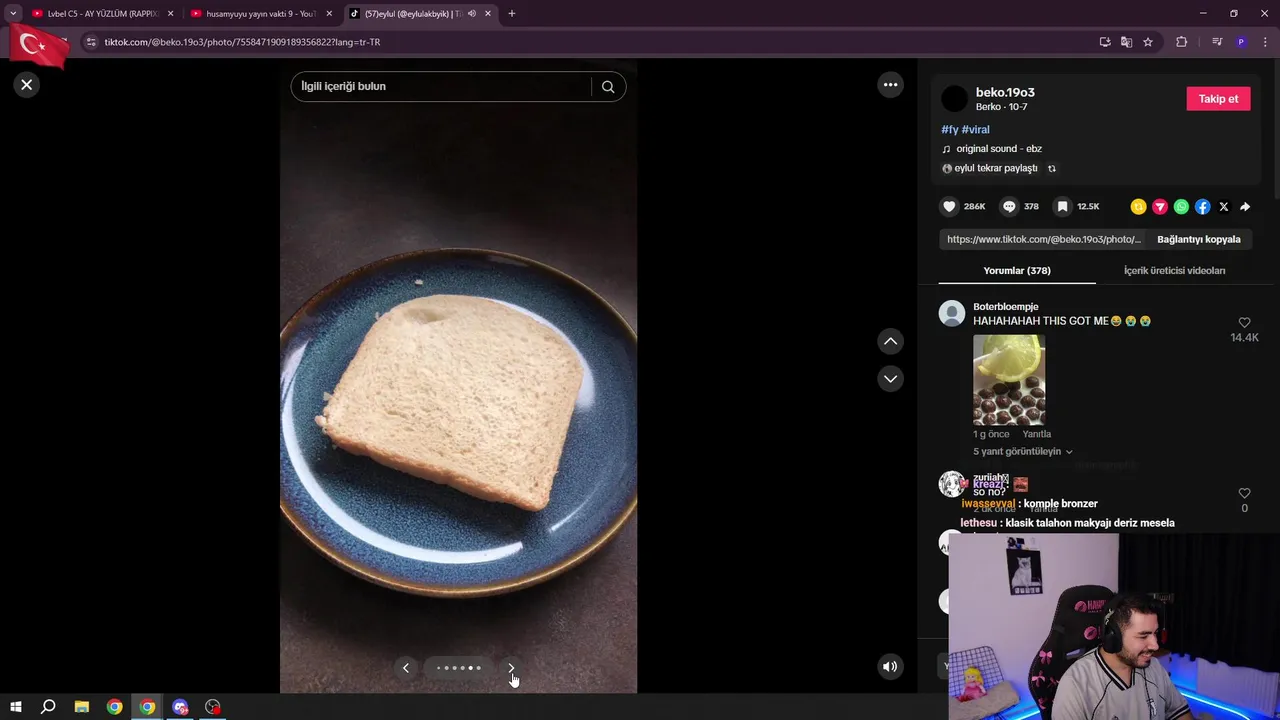
Task: Open the Chrome extensions puzzle icon
Action: (x=1181, y=42)
